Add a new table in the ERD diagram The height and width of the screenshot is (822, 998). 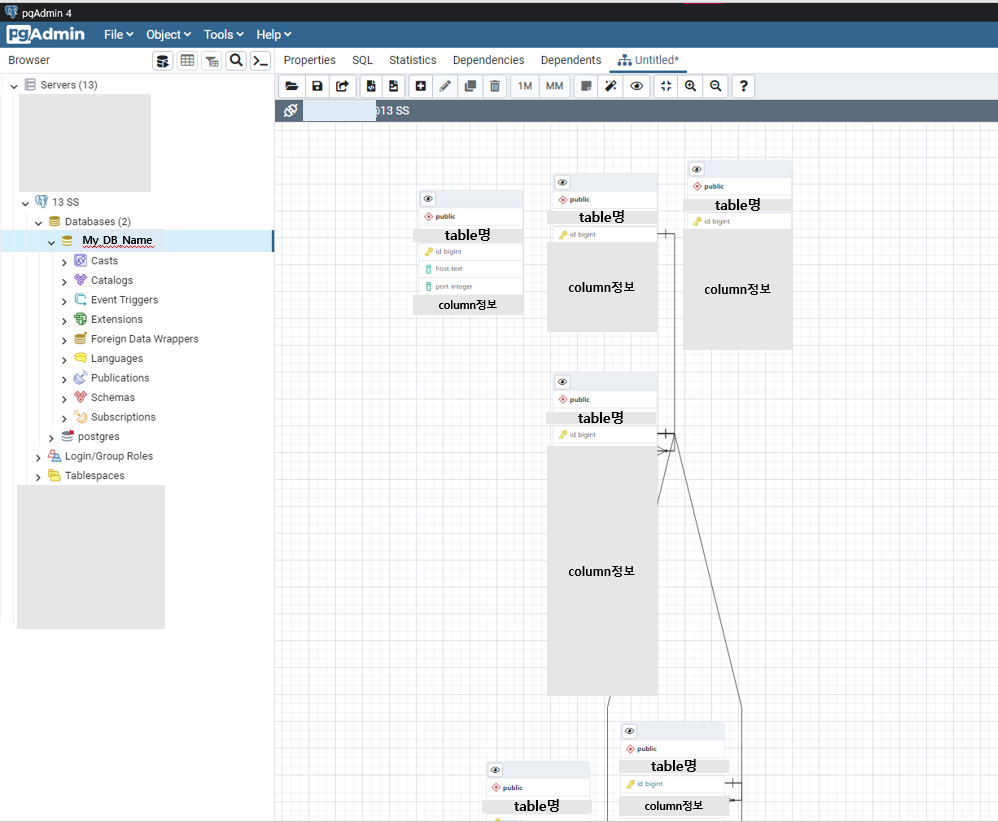pos(420,86)
